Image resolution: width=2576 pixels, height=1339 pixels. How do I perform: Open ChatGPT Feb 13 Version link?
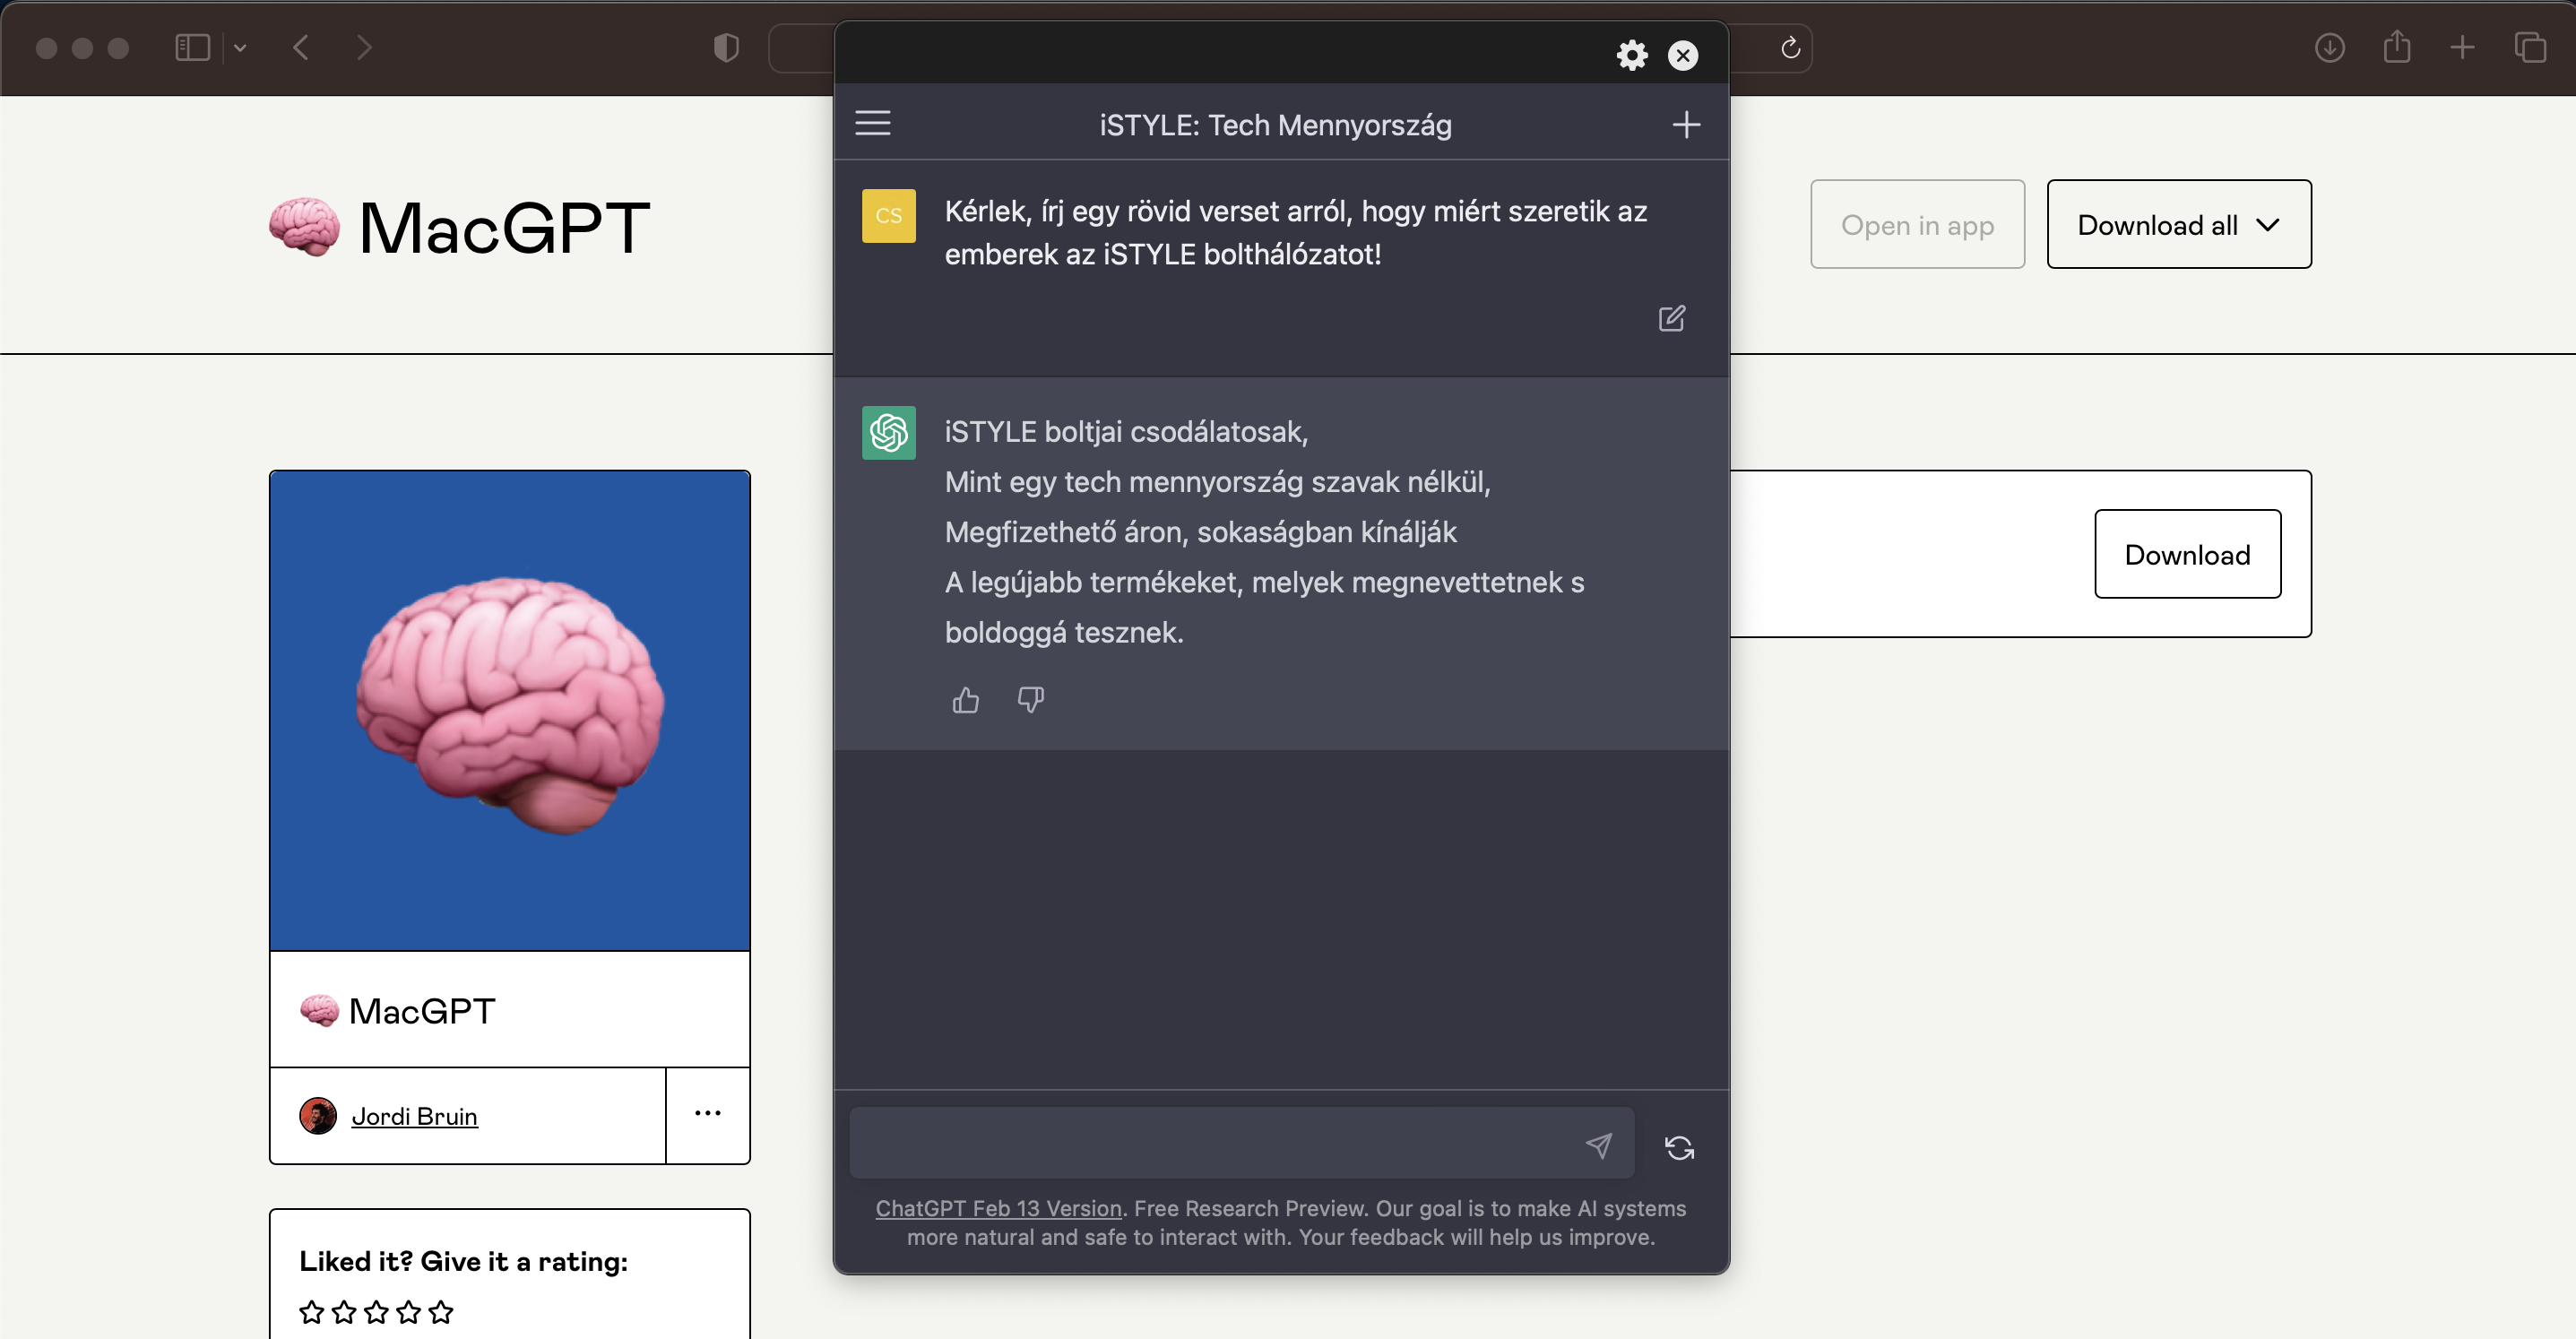coord(998,1208)
